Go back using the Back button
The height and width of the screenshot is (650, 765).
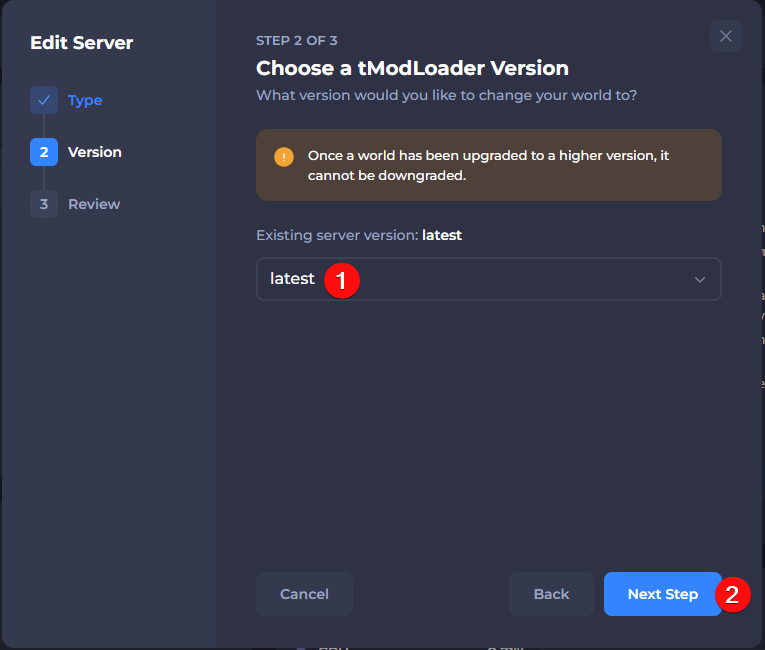551,594
